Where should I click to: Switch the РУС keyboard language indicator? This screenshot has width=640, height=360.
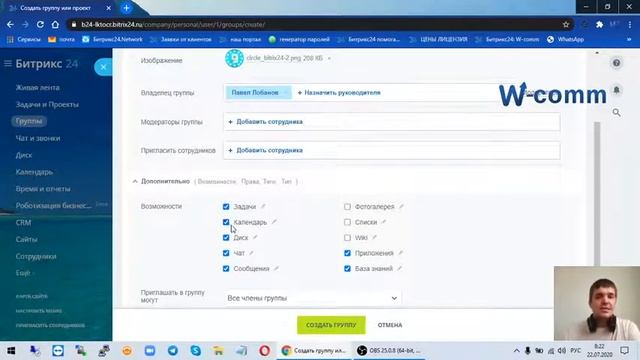pyautogui.click(x=576, y=351)
